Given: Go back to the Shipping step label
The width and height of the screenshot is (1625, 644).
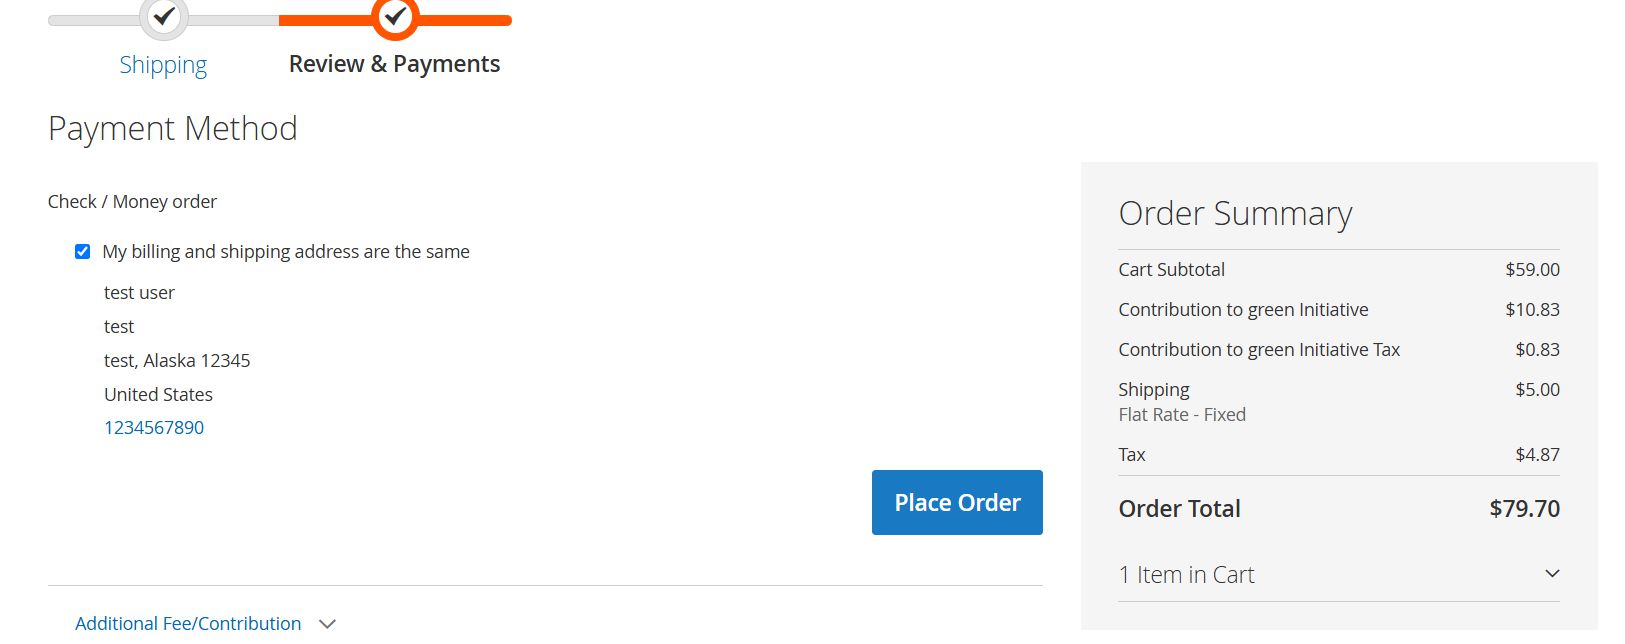Looking at the screenshot, I should coord(163,65).
